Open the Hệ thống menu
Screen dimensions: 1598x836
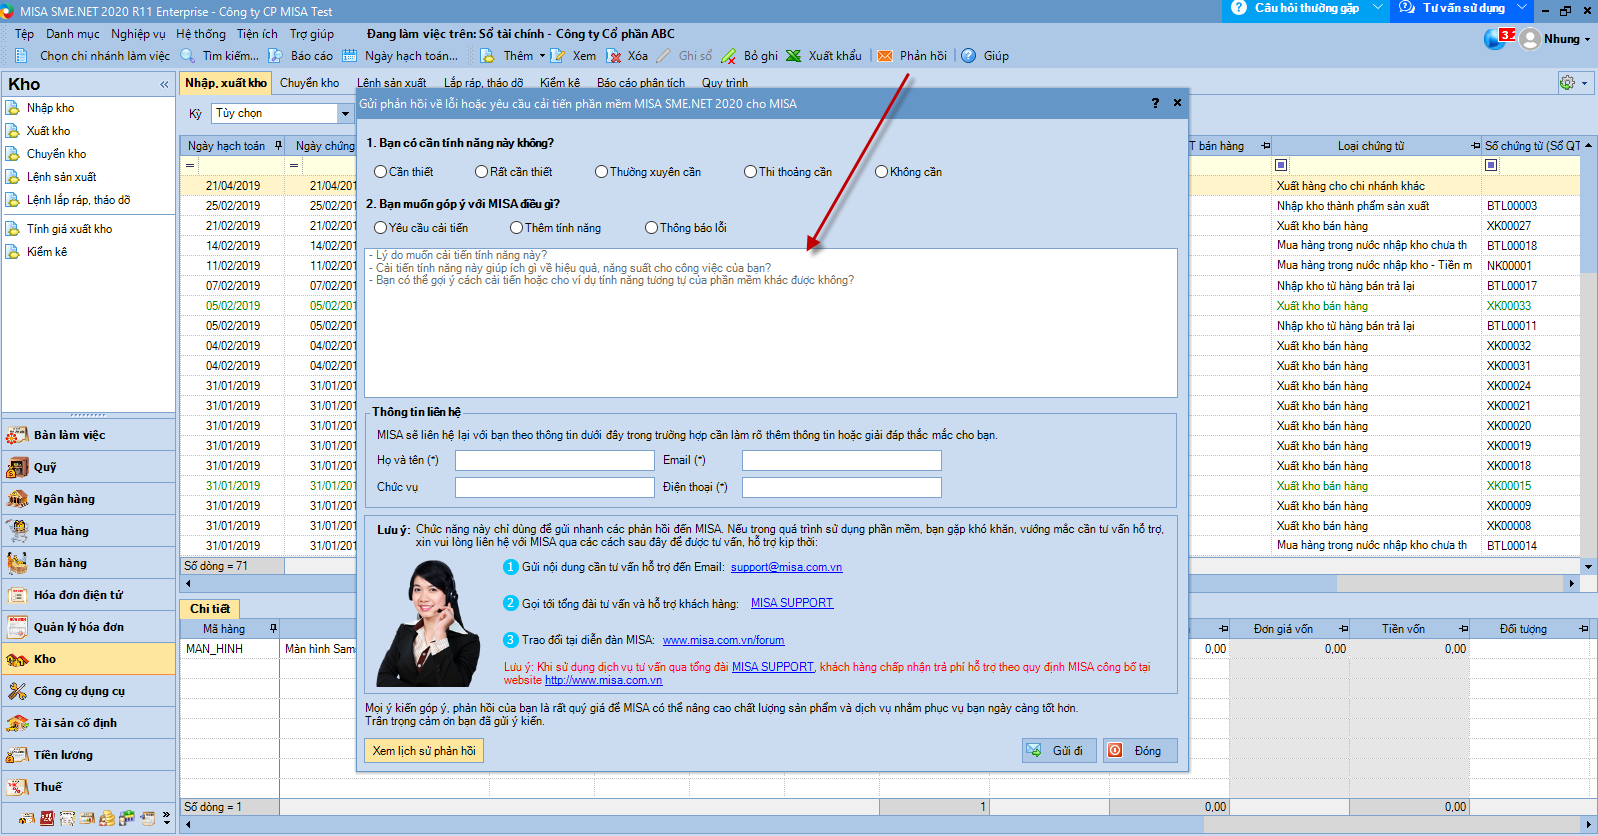[x=201, y=34]
